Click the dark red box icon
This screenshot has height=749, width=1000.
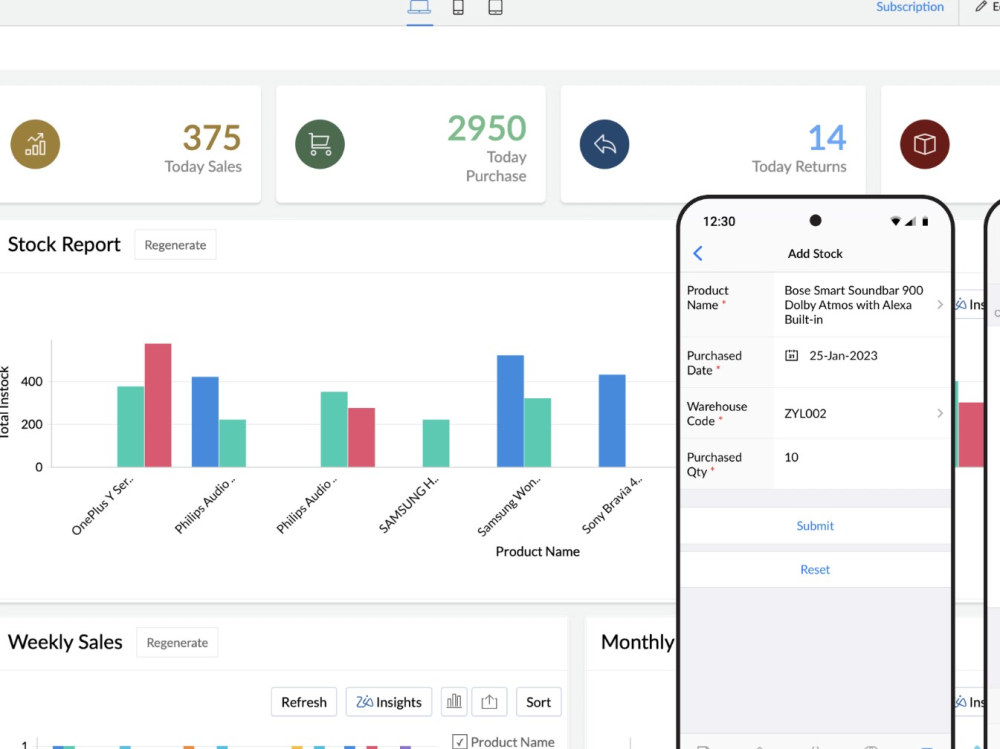pyautogui.click(x=925, y=144)
